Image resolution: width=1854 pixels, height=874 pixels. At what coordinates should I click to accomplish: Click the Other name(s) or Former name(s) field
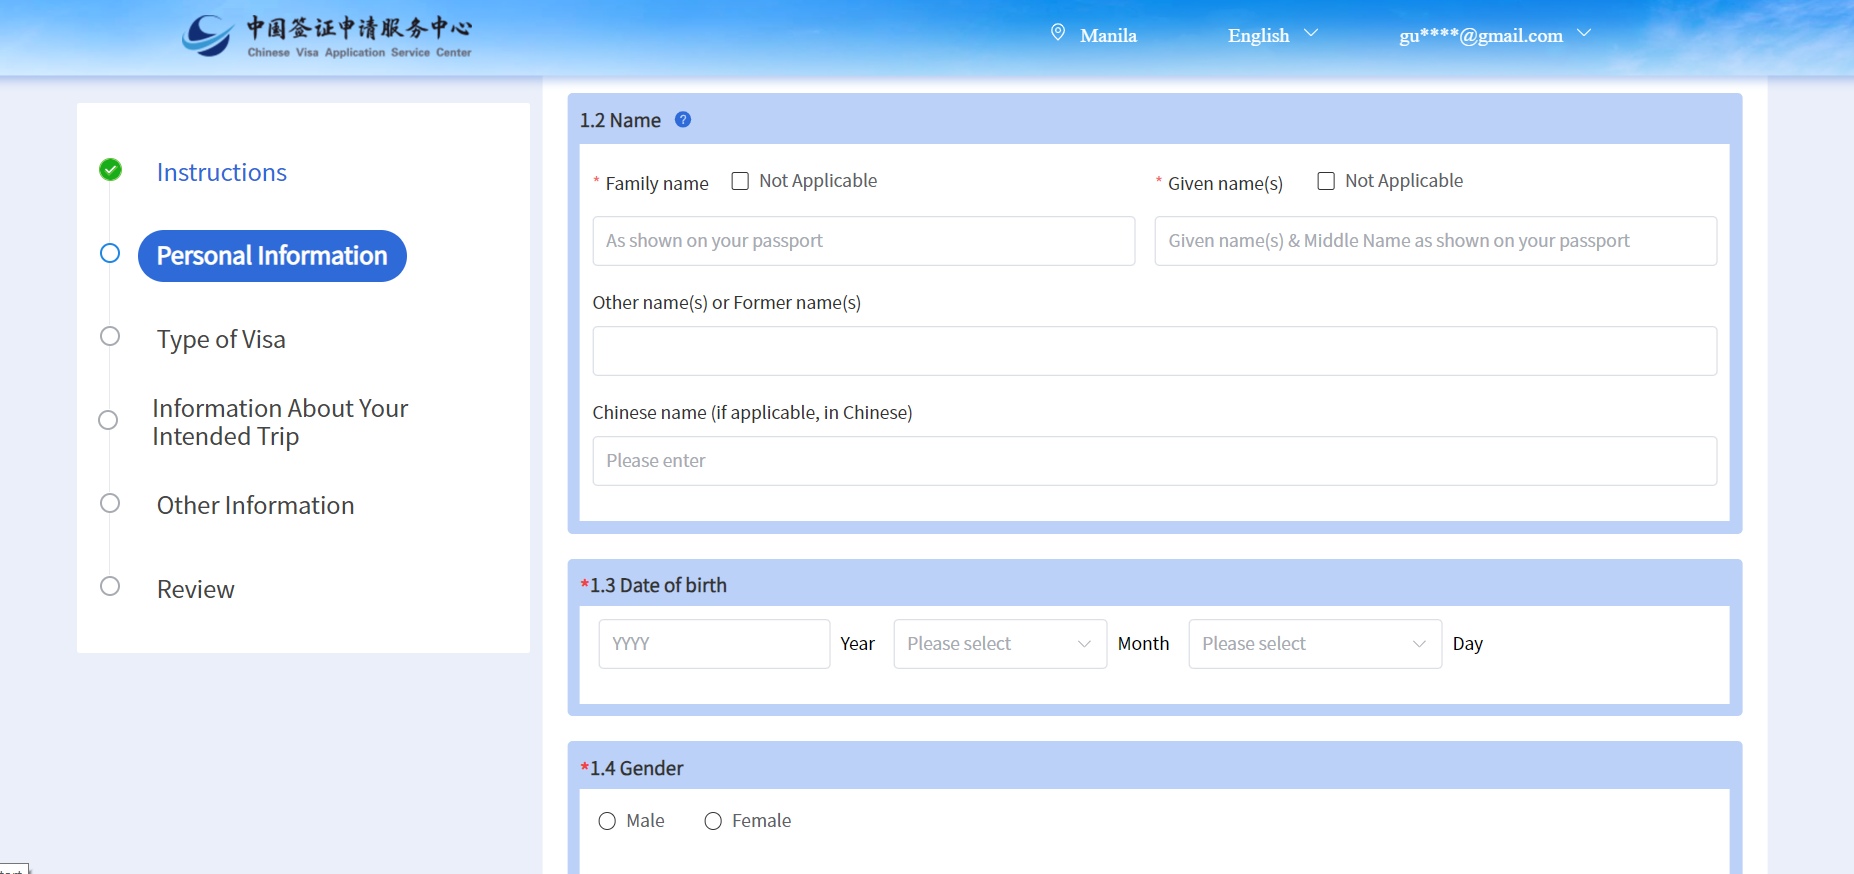pyautogui.click(x=1155, y=351)
